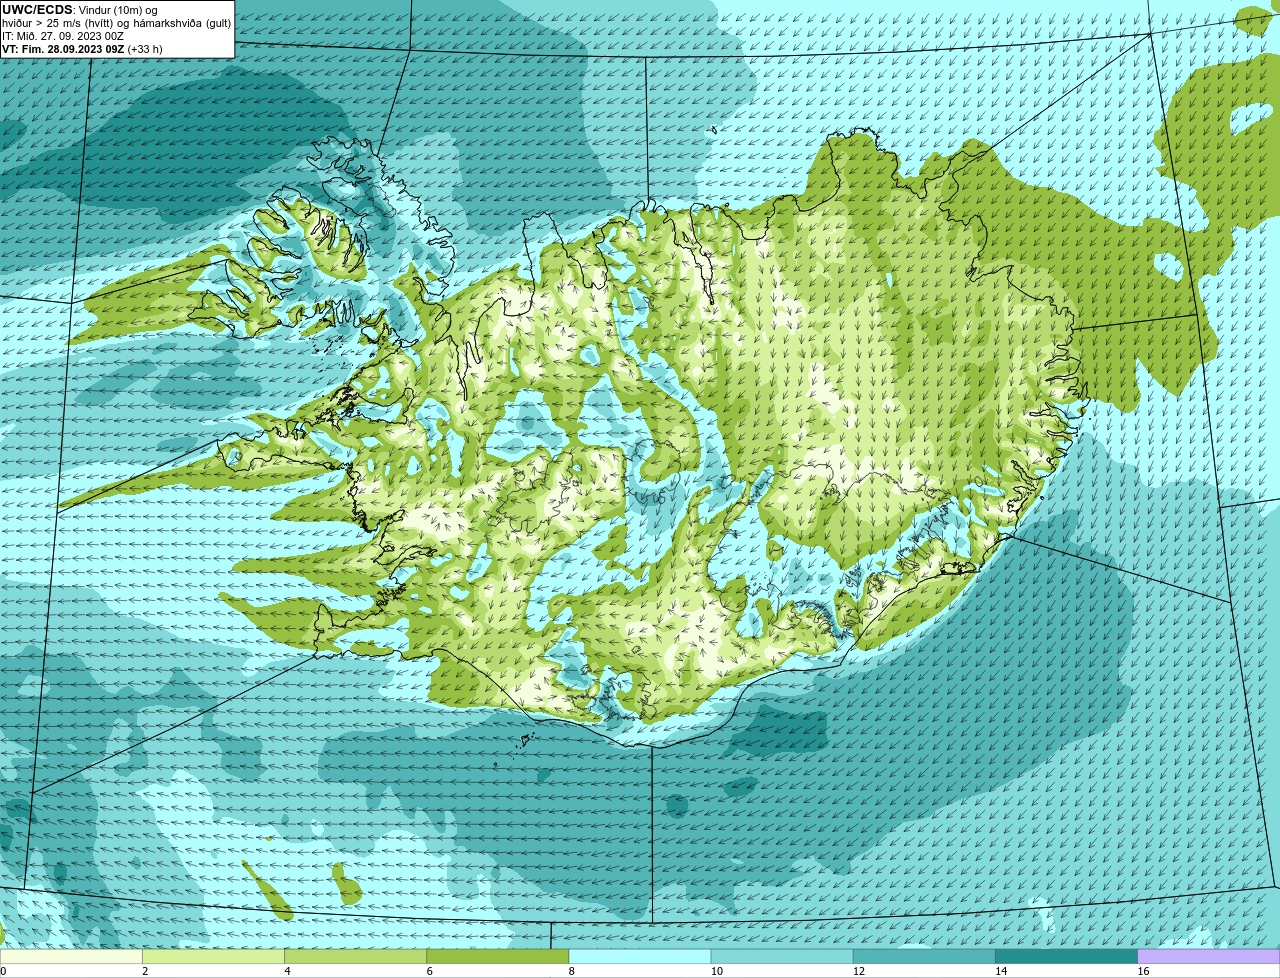The width and height of the screenshot is (1280, 978).
Task: Click the 'VT: Fim. 28.09.2023 09Z (+33 h)' line
Action: pyautogui.click(x=82, y=49)
